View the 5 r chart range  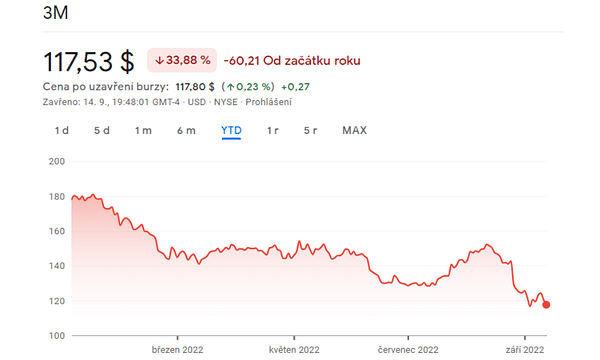310,130
